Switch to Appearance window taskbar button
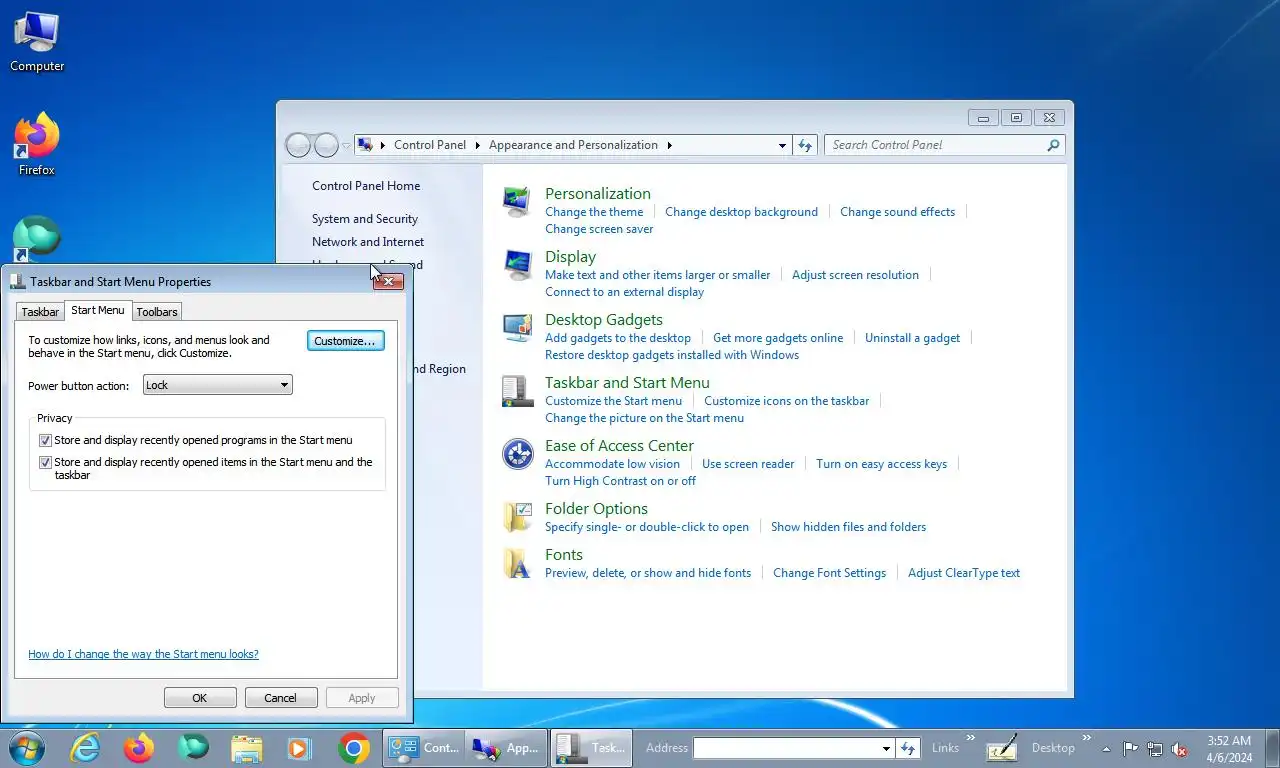 pyautogui.click(x=507, y=747)
